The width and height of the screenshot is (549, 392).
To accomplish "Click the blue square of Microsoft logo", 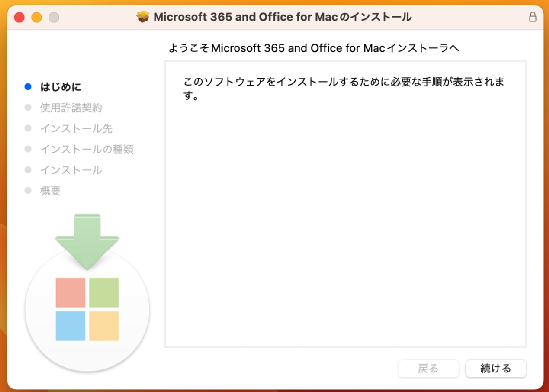I will pyautogui.click(x=70, y=326).
